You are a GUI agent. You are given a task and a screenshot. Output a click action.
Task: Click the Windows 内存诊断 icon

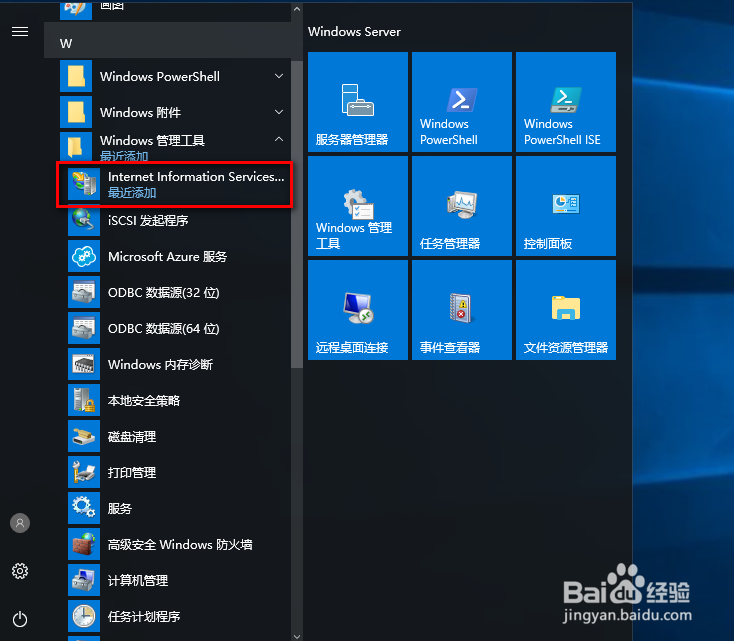(x=84, y=364)
